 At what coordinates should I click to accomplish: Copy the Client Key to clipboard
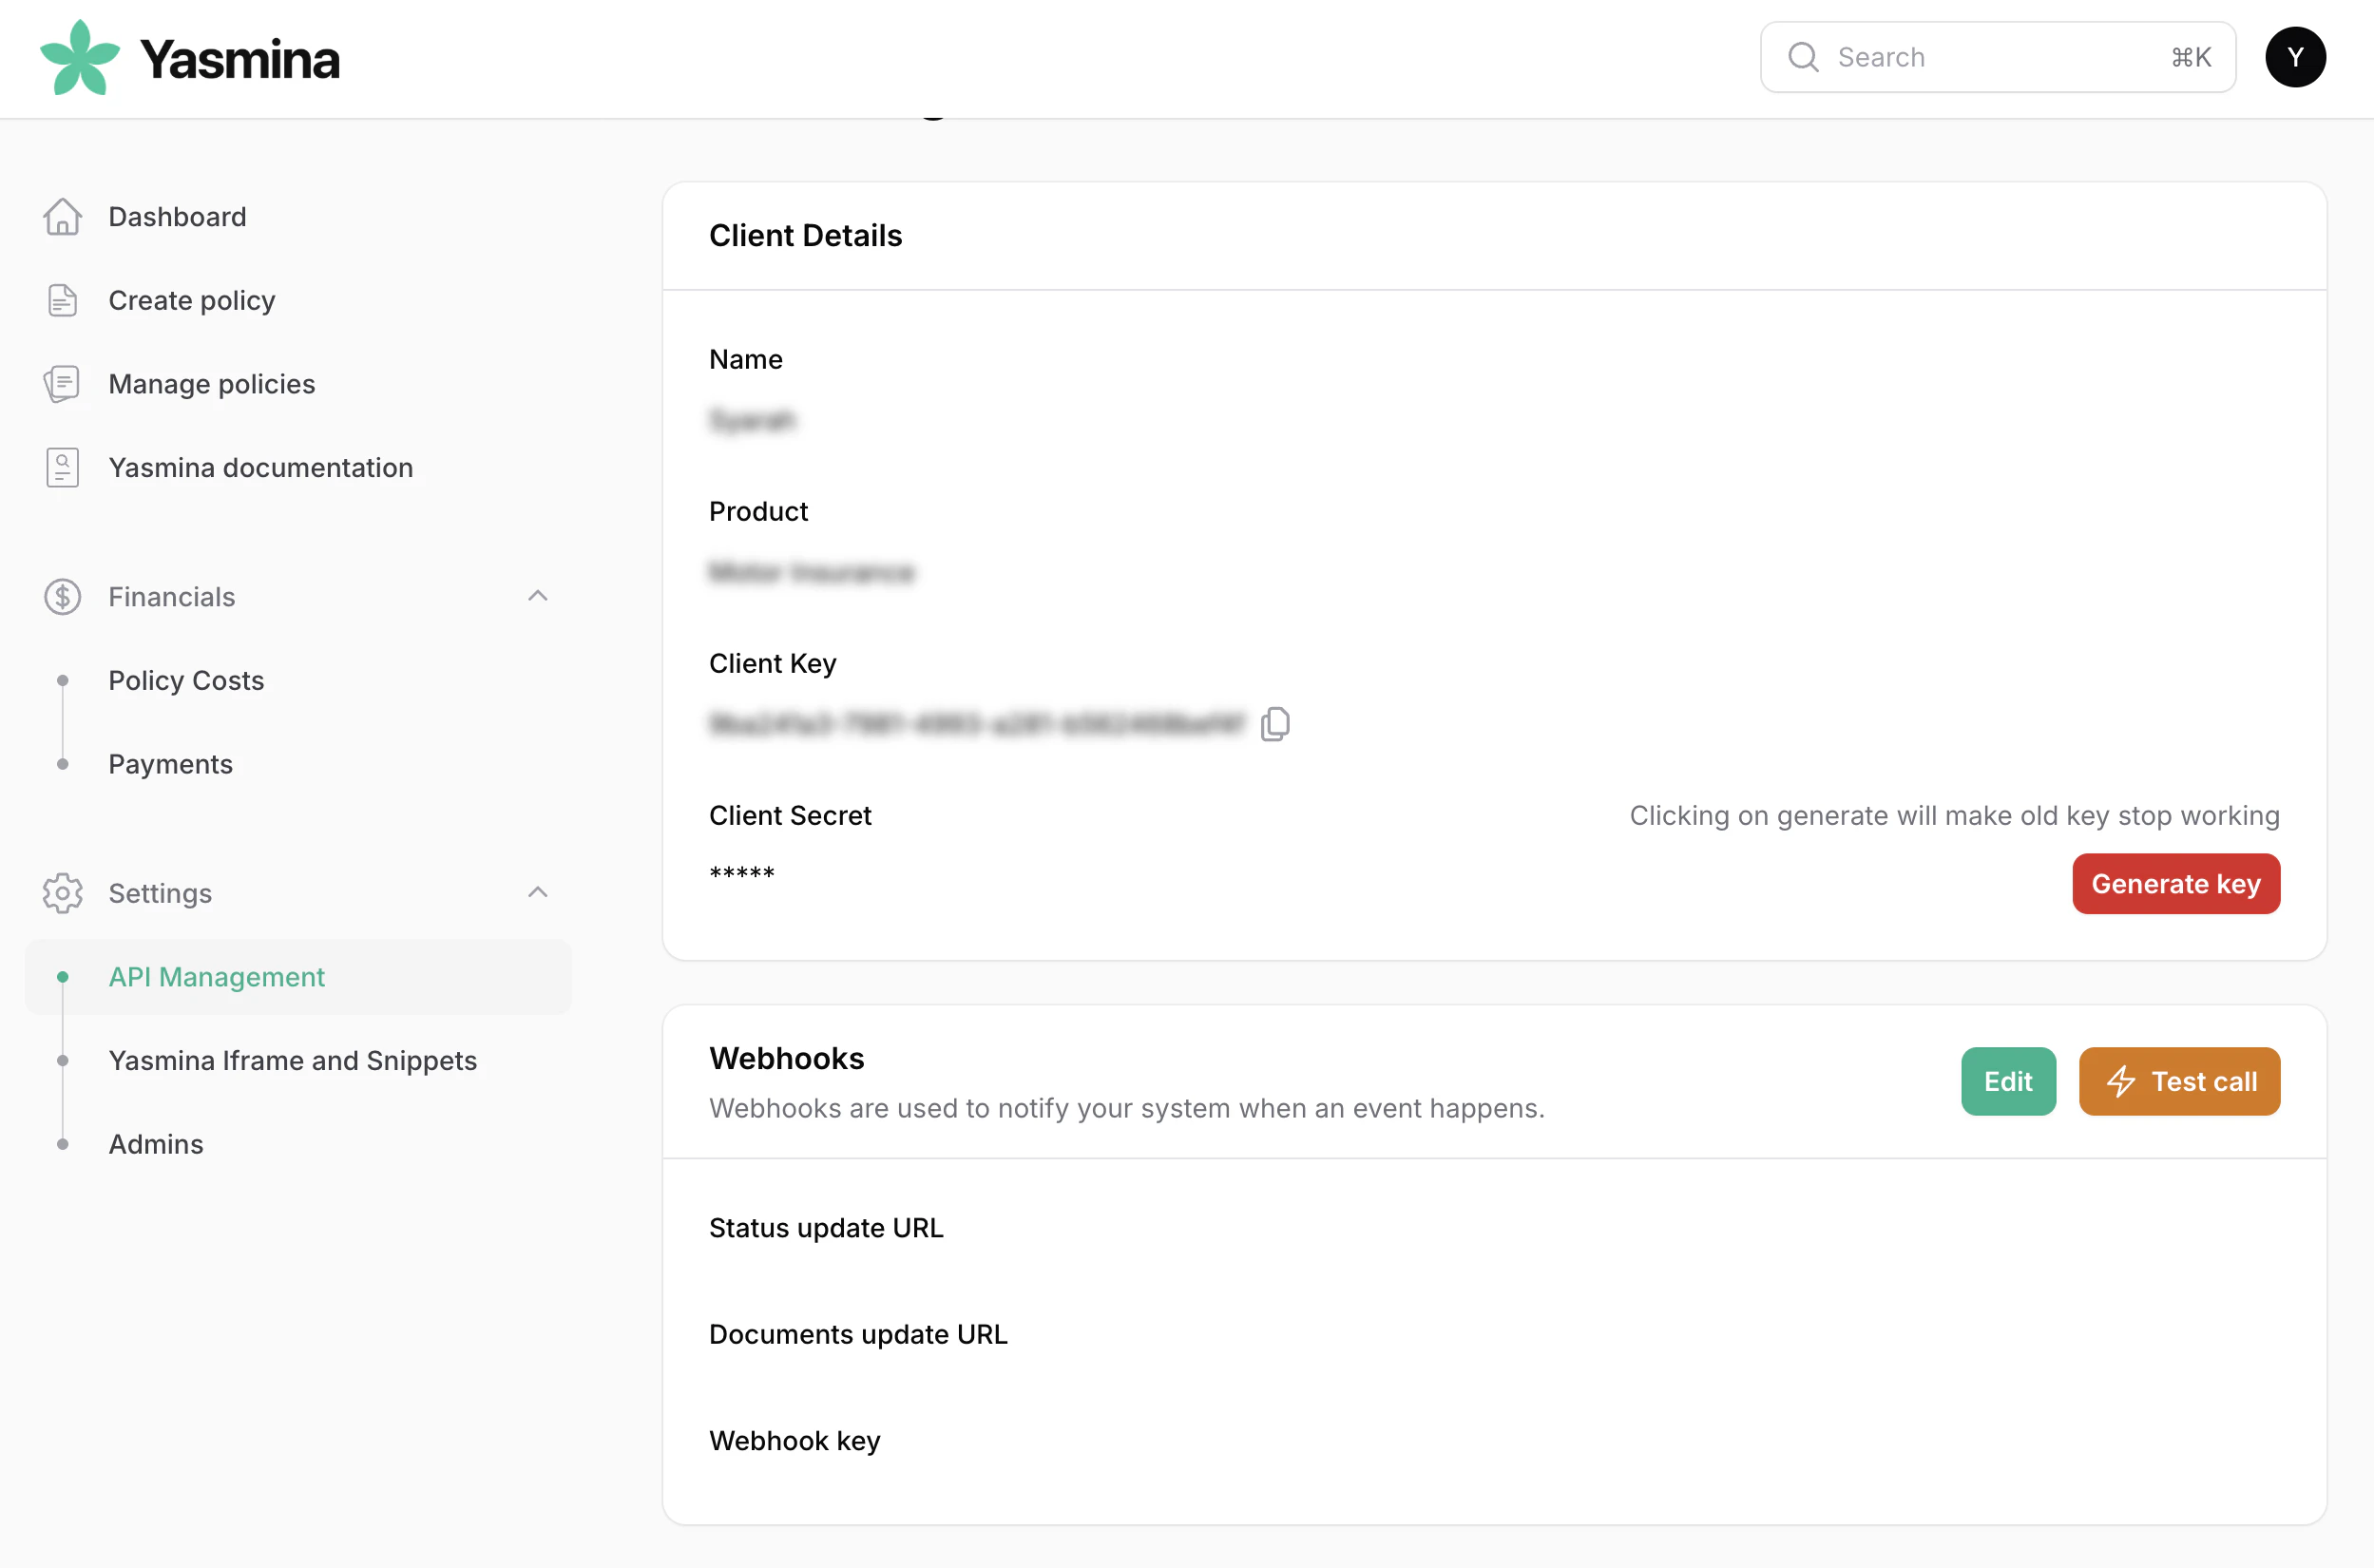[1275, 723]
